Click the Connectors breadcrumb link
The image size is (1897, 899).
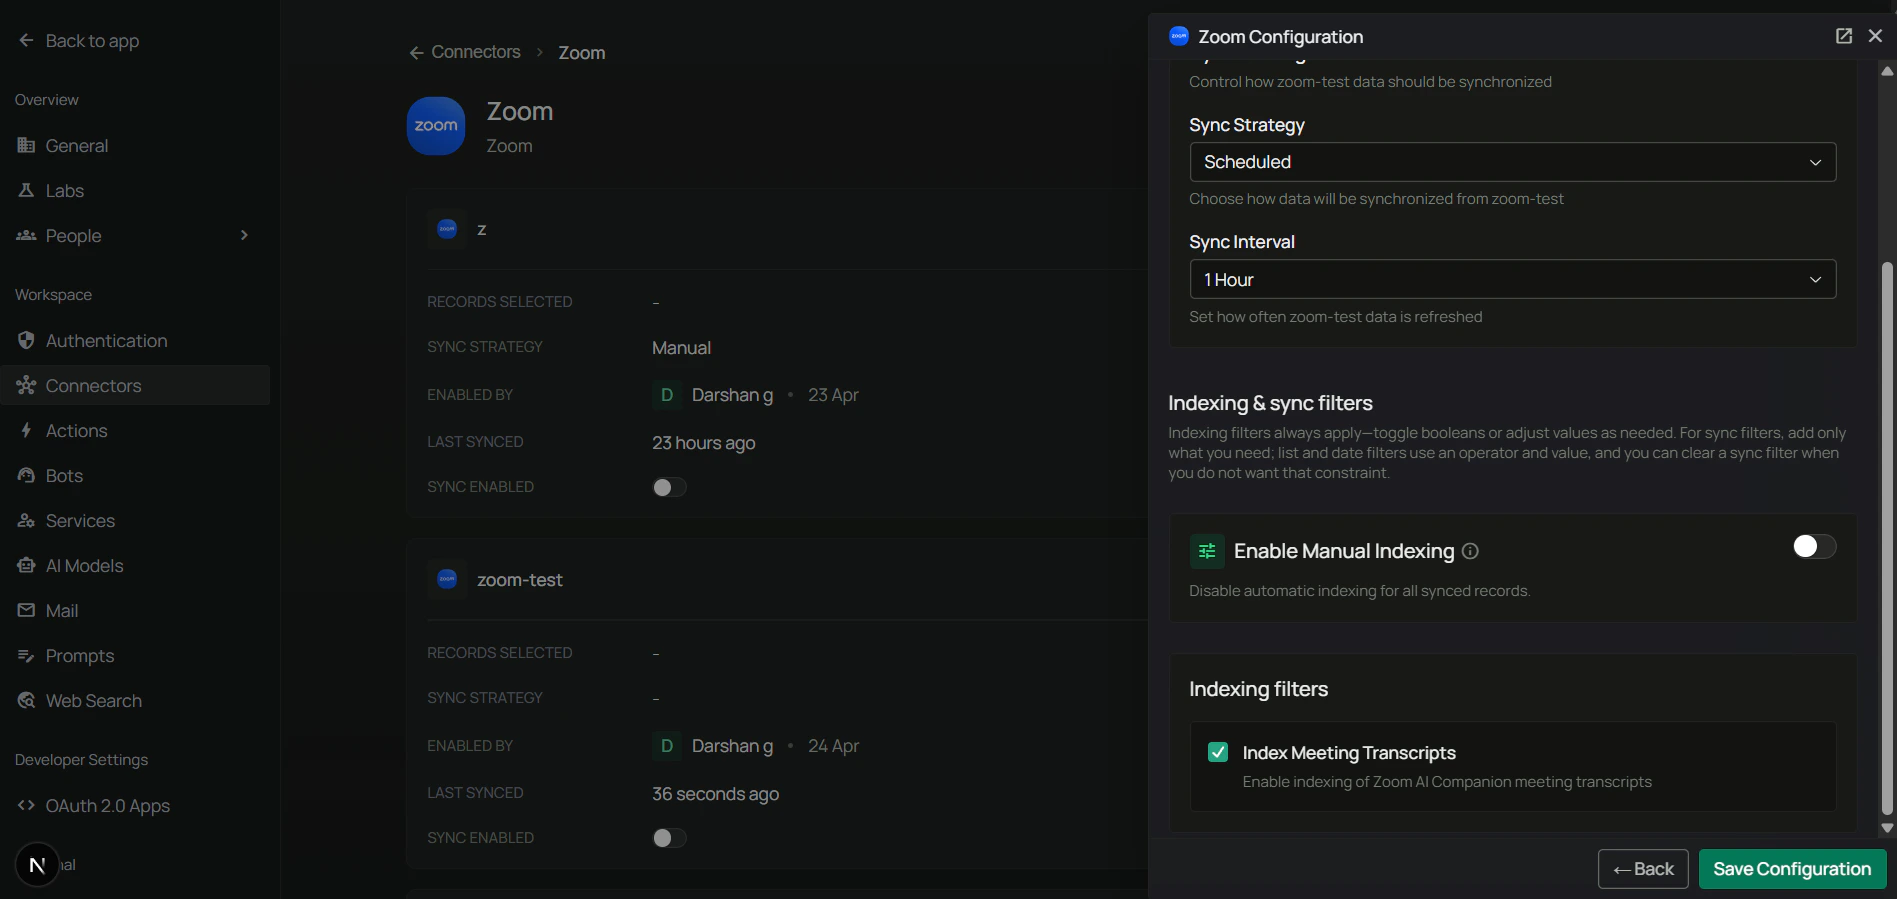[476, 52]
